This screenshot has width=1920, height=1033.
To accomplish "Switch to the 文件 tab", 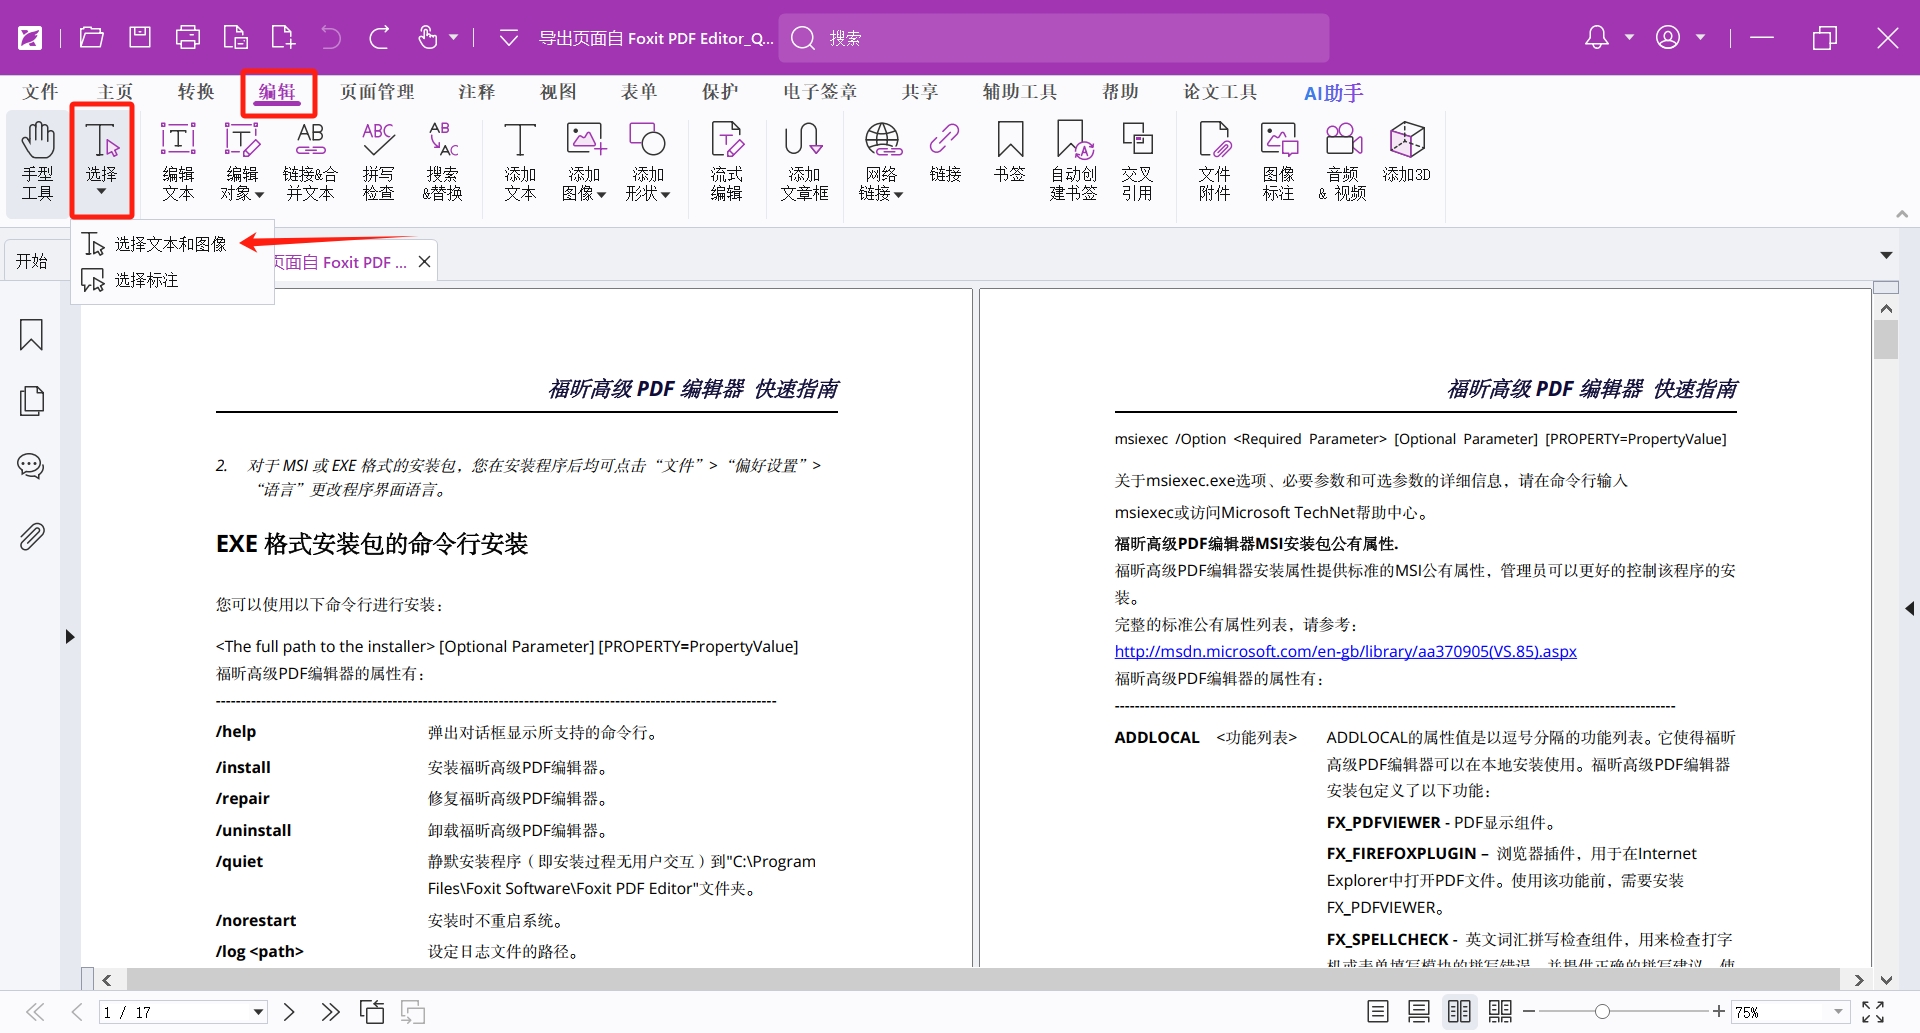I will pos(41,92).
